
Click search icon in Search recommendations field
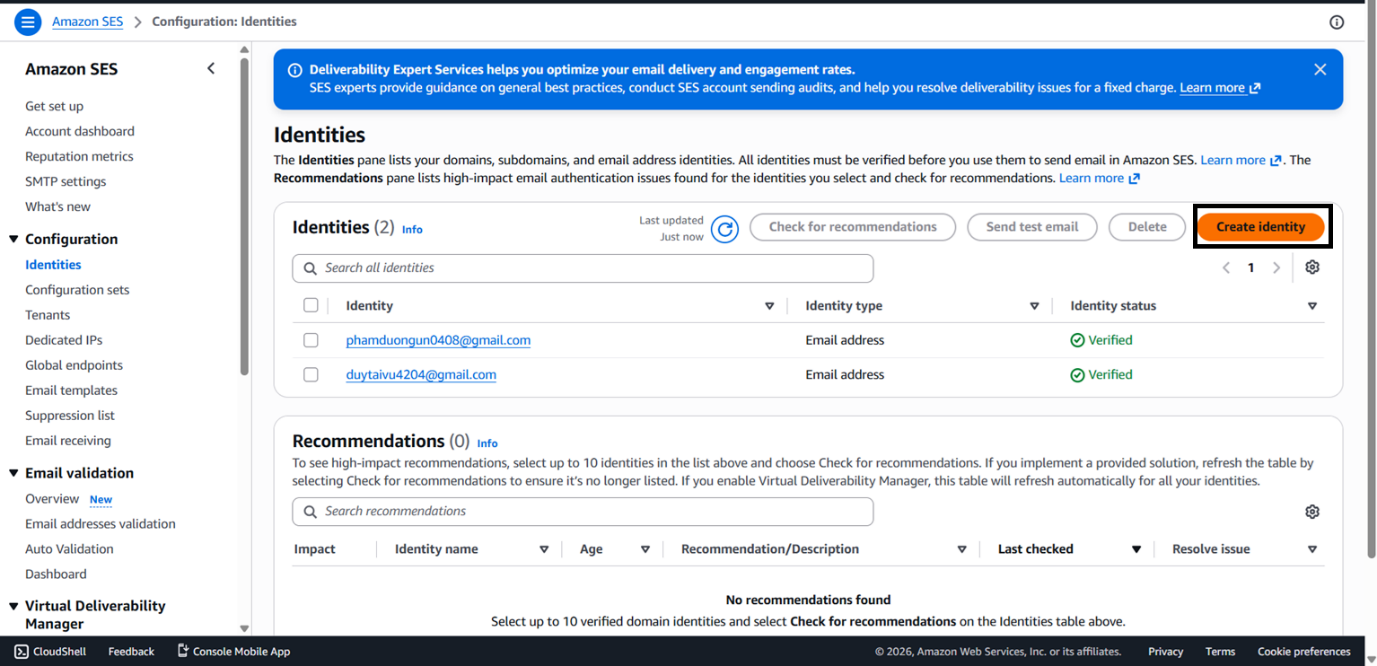point(310,511)
